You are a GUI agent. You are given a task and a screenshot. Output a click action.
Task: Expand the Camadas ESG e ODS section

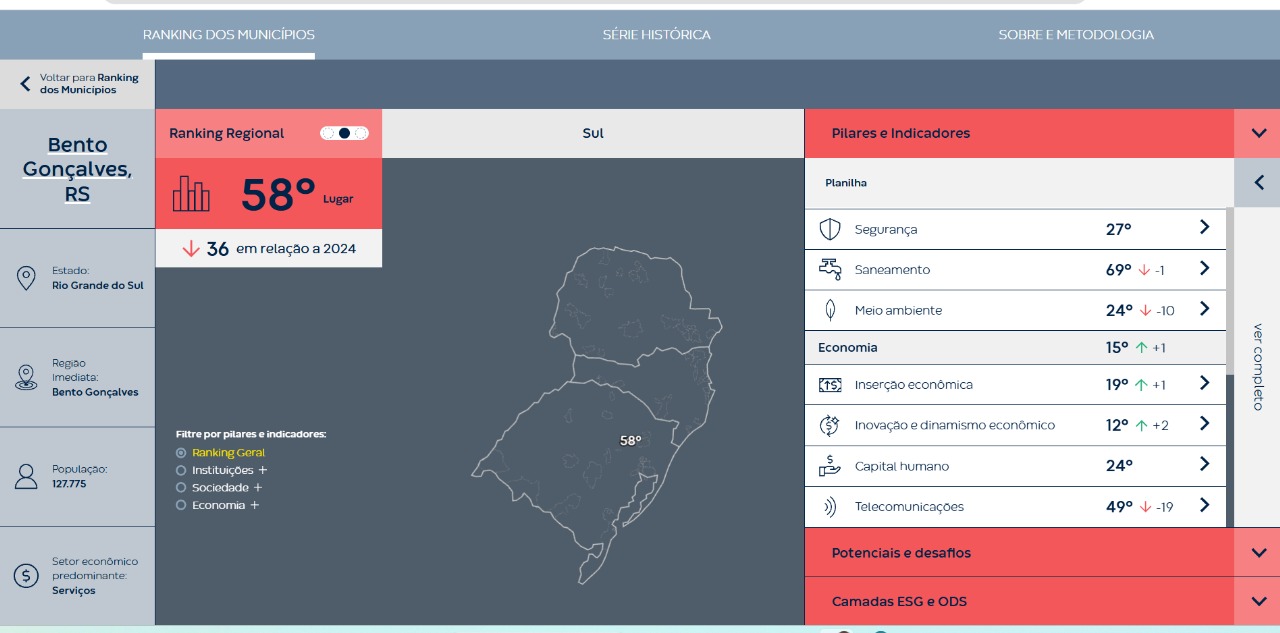1258,602
